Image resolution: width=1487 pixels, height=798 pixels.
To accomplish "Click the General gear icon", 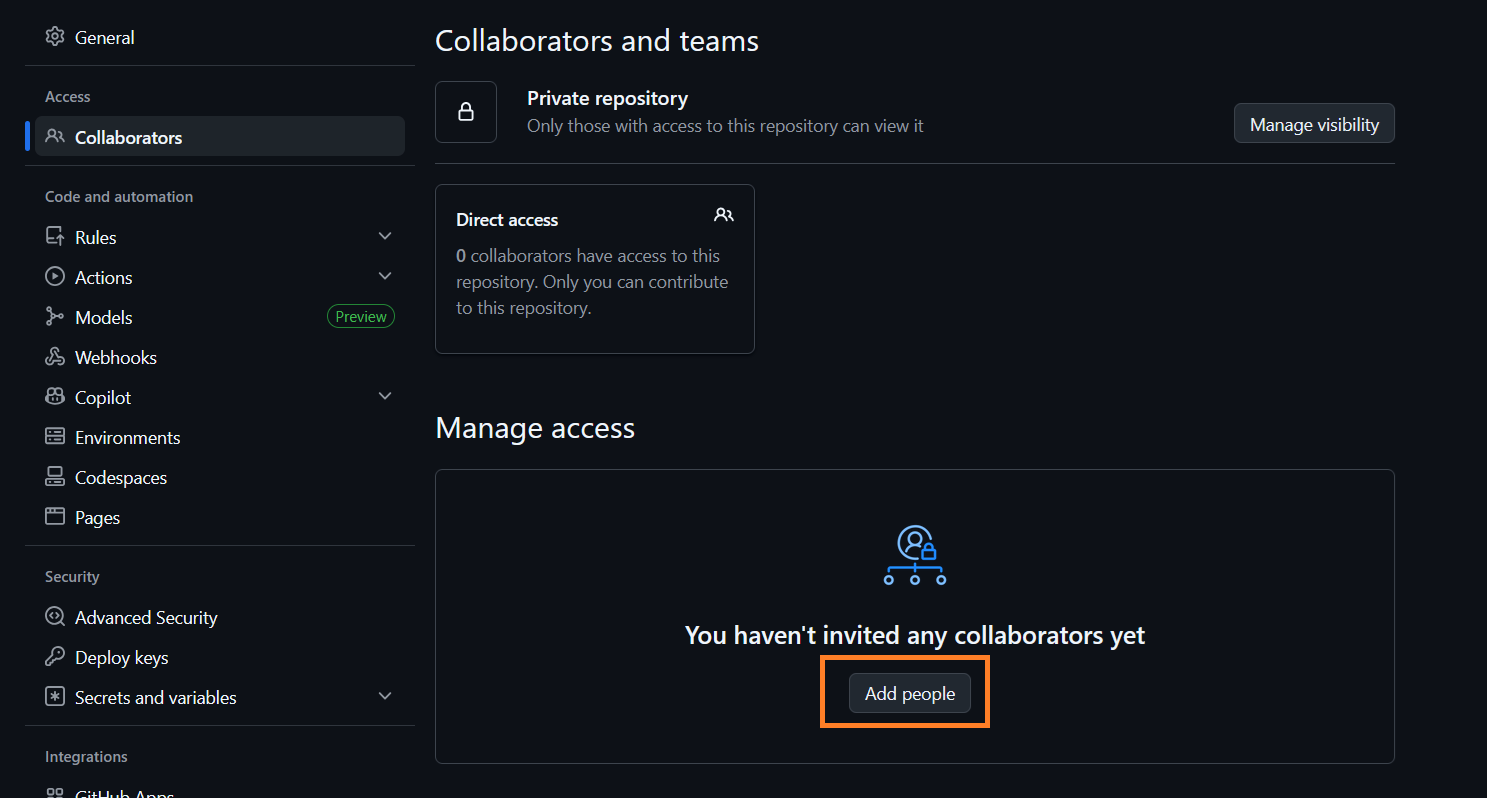I will coord(55,37).
